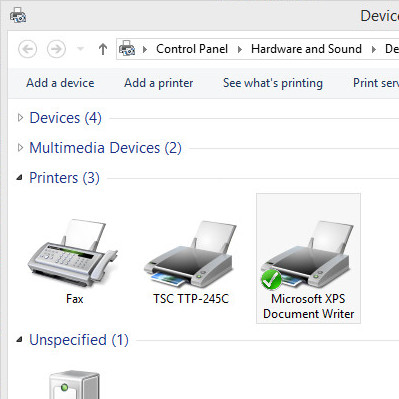Click the green default-printer checkmark badge
This screenshot has height=399, width=399.
[x=271, y=279]
